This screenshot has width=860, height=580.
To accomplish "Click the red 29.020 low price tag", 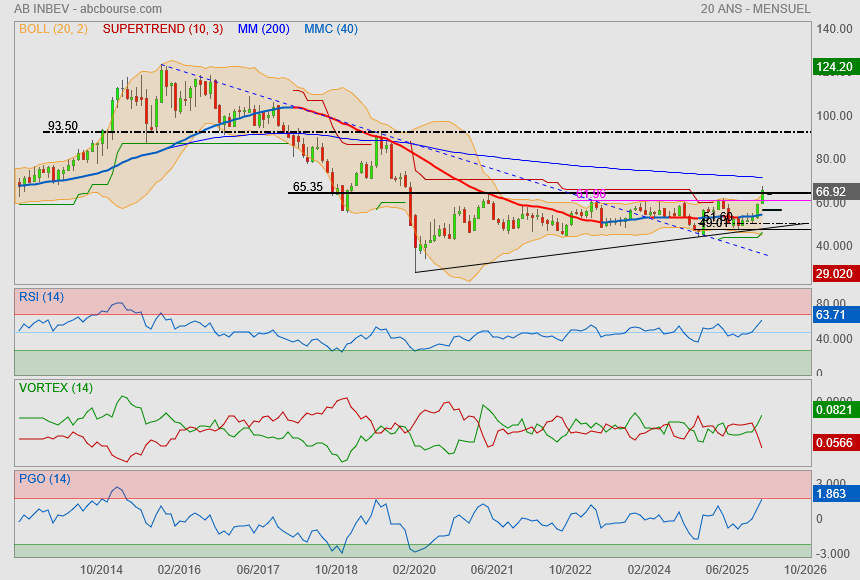I will [834, 272].
